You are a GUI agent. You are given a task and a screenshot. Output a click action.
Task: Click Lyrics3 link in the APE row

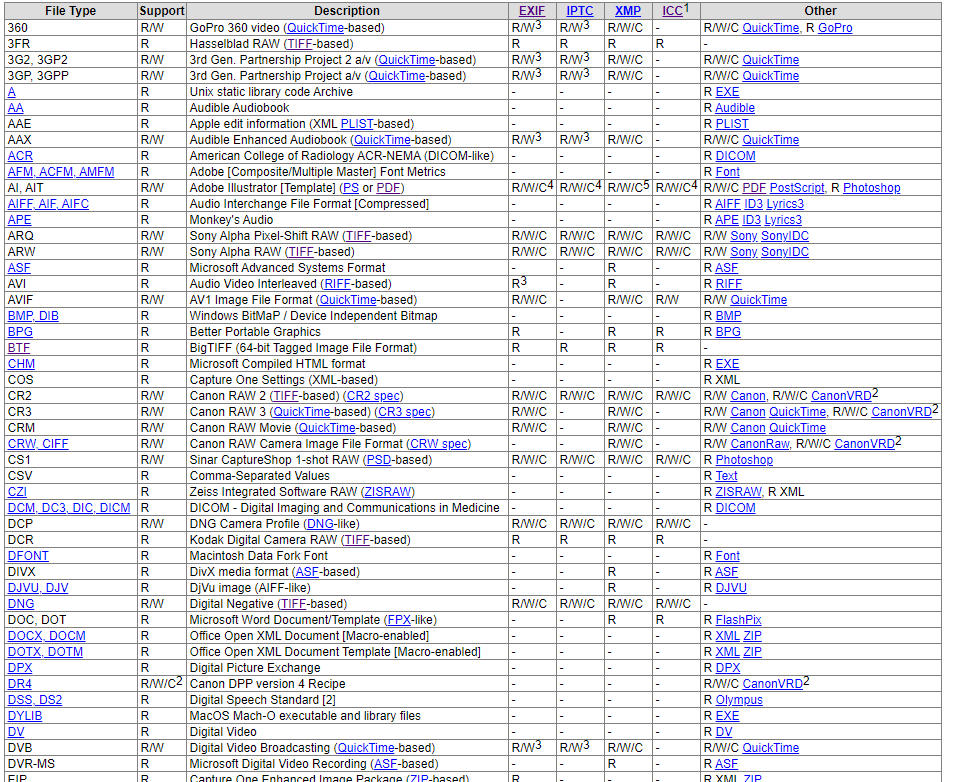click(782, 220)
